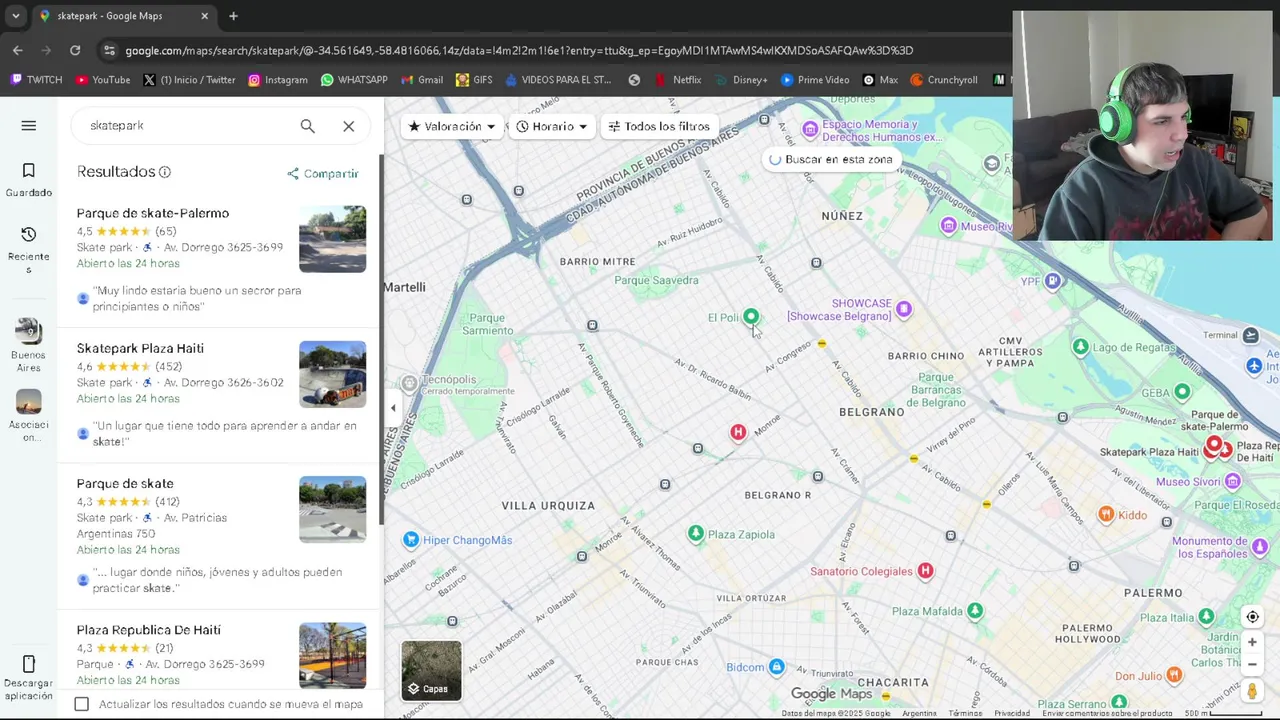Open the Parque de skate result title
This screenshot has width=1280, height=720.
125,483
